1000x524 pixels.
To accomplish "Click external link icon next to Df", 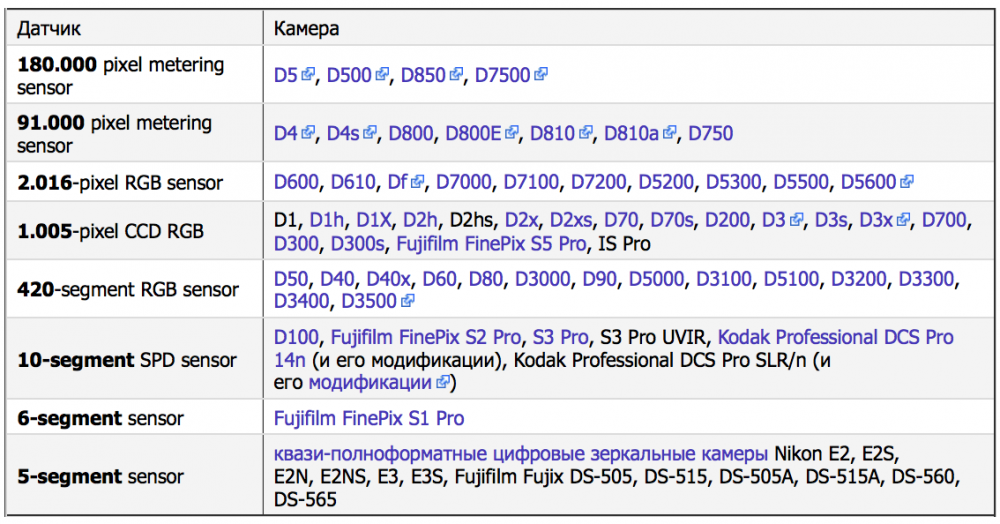I will [x=417, y=182].
